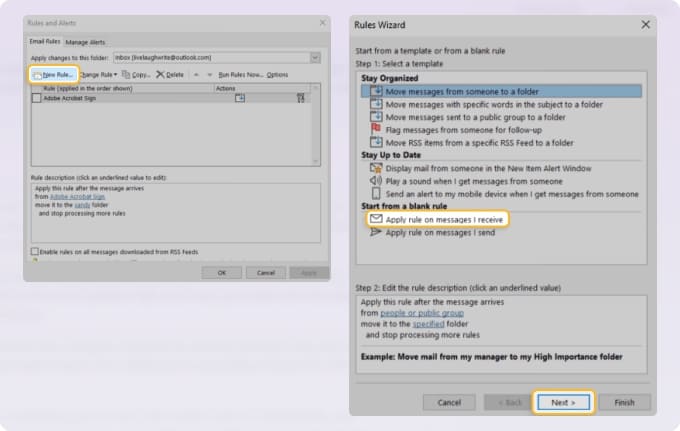The width and height of the screenshot is (680, 431).
Task: Click OK in Rules and Alerts
Action: point(222,273)
